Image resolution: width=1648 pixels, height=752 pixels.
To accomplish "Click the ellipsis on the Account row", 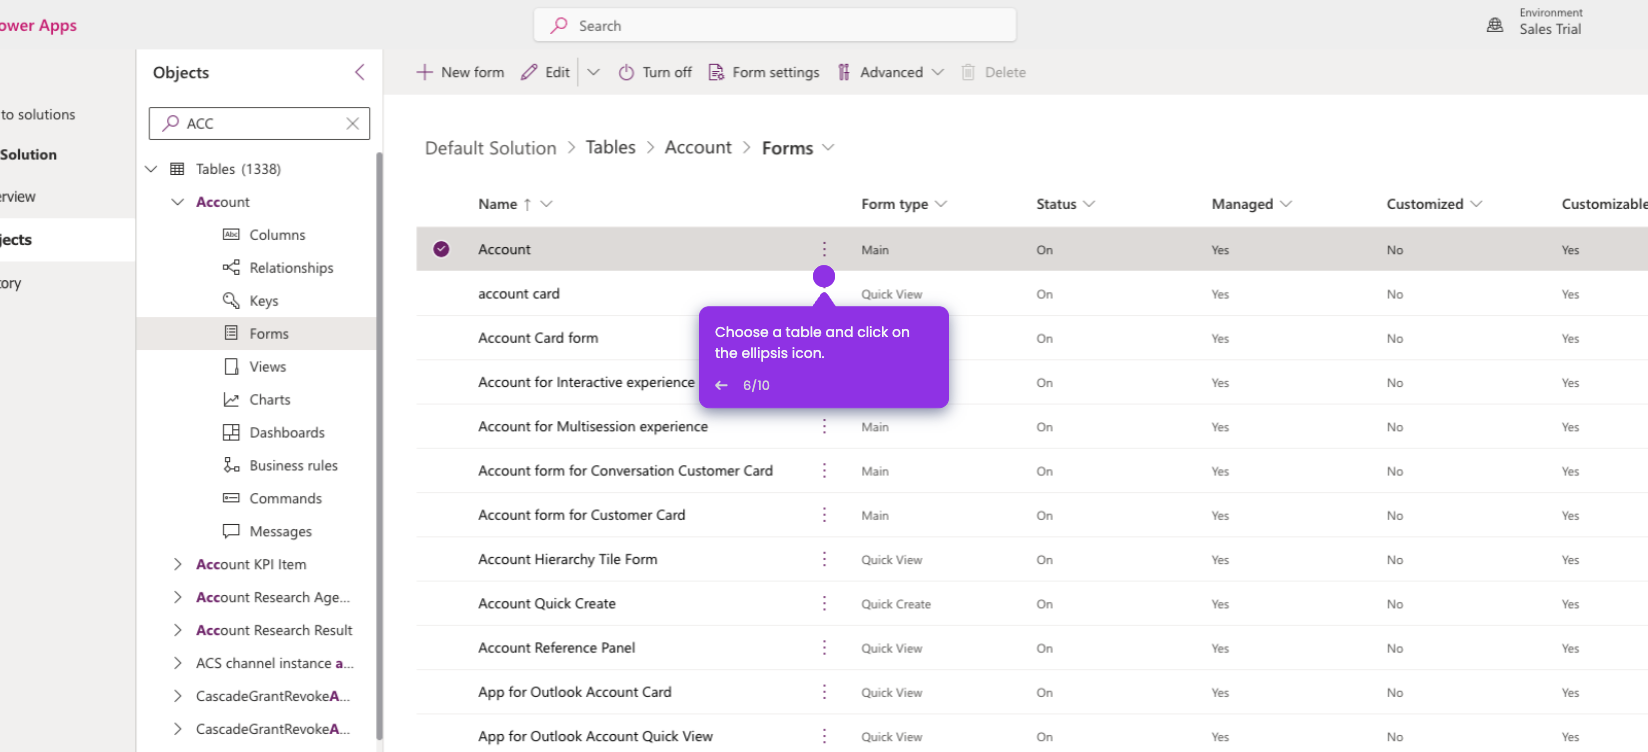I will (824, 249).
